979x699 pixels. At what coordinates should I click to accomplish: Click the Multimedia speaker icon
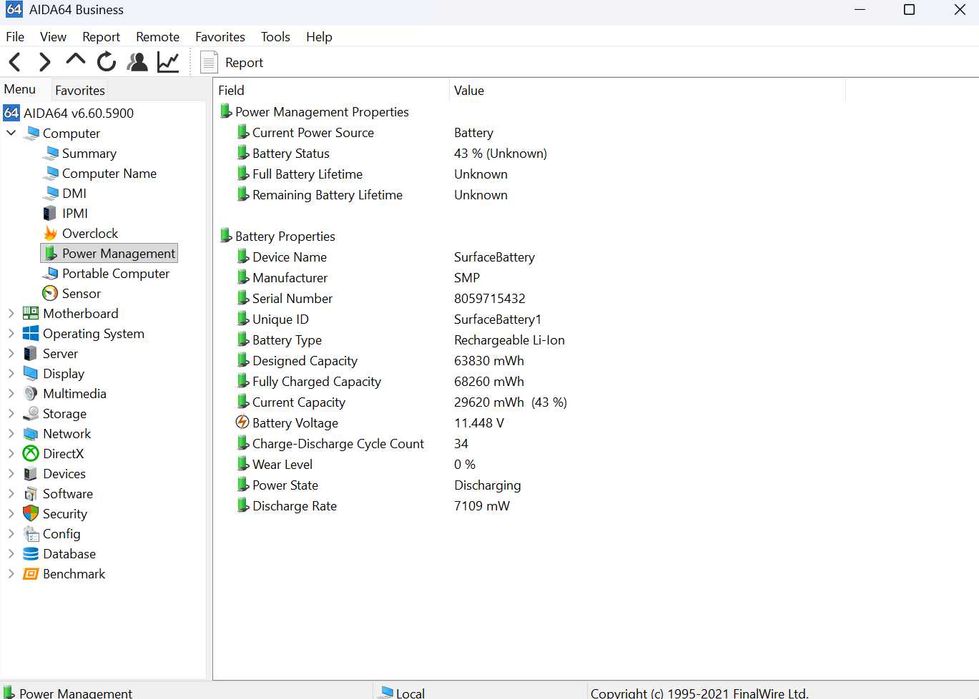pos(31,393)
